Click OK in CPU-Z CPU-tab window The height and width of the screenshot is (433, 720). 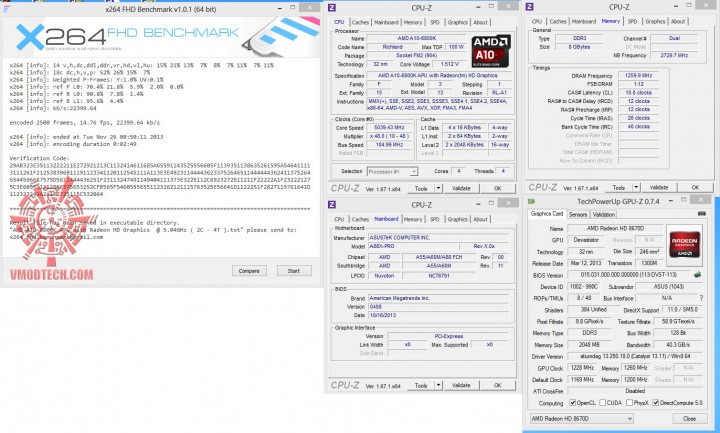click(x=497, y=188)
